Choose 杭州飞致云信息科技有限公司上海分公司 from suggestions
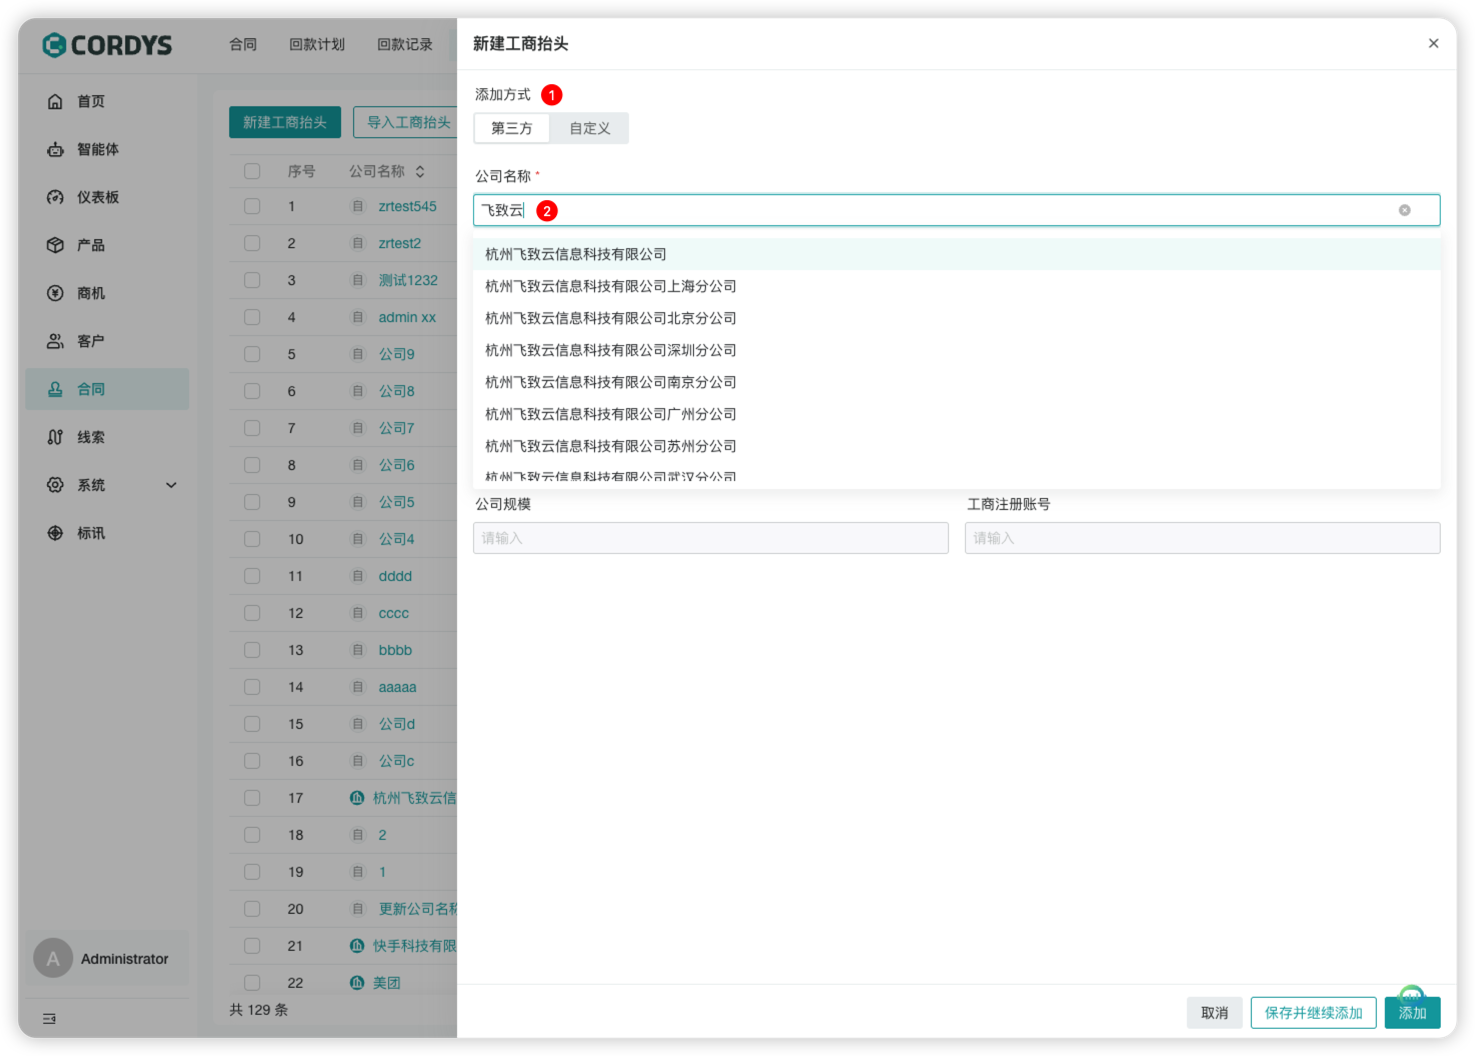The width and height of the screenshot is (1475, 1056). [610, 286]
